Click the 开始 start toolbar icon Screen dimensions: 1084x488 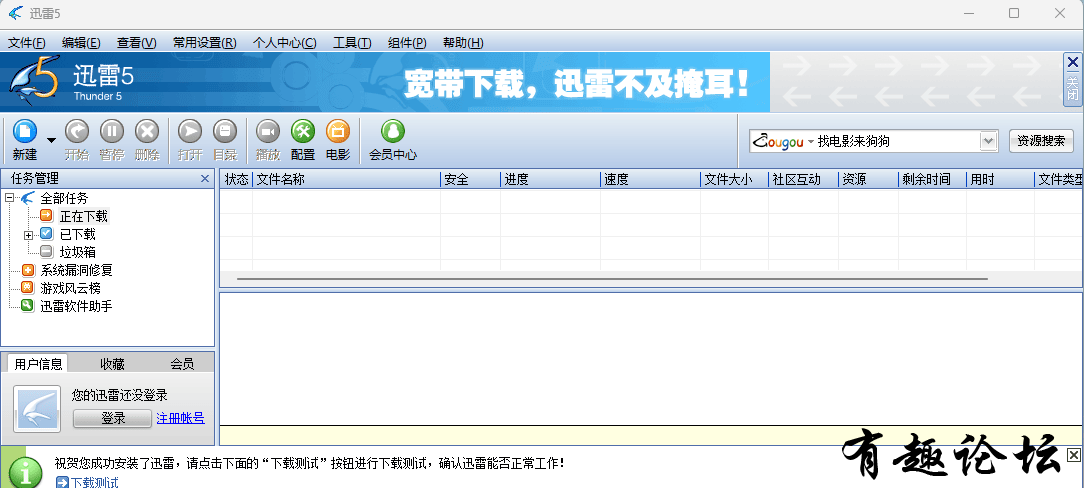point(77,131)
